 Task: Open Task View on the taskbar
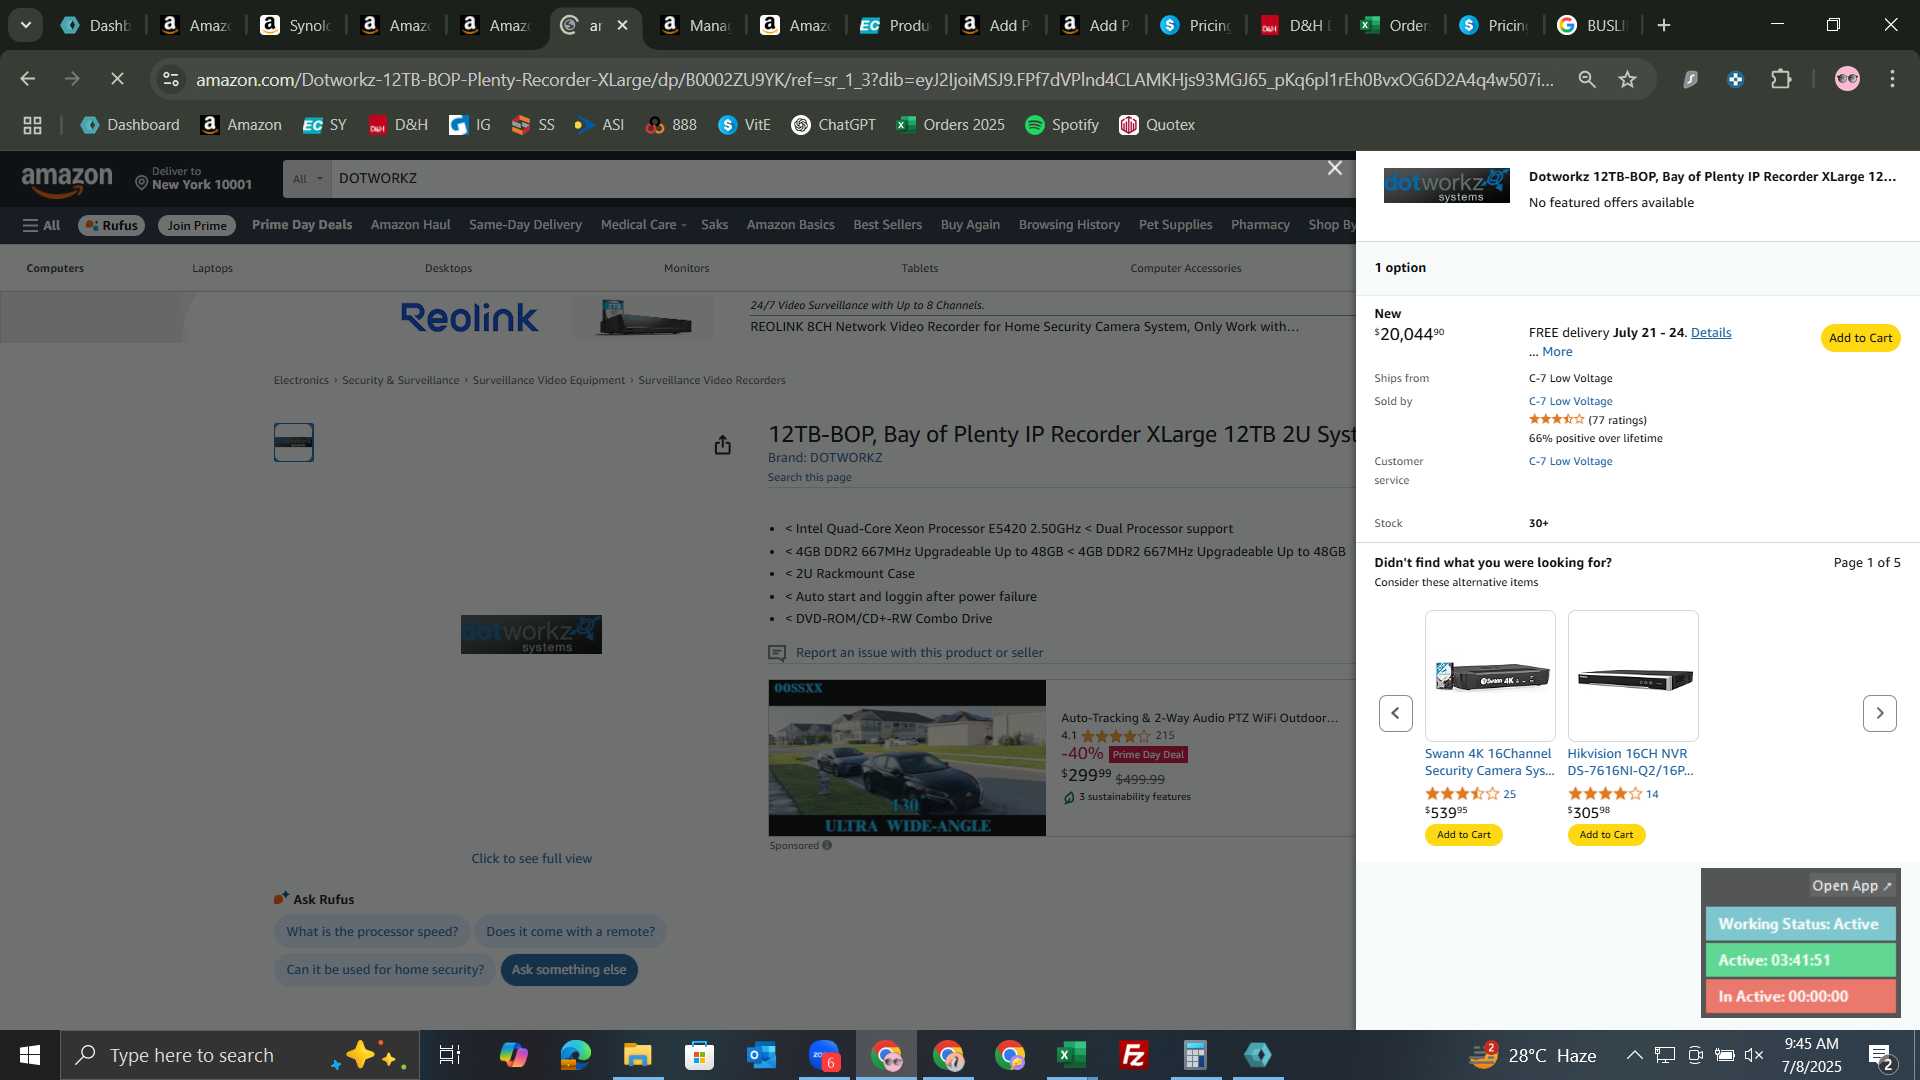point(450,1054)
